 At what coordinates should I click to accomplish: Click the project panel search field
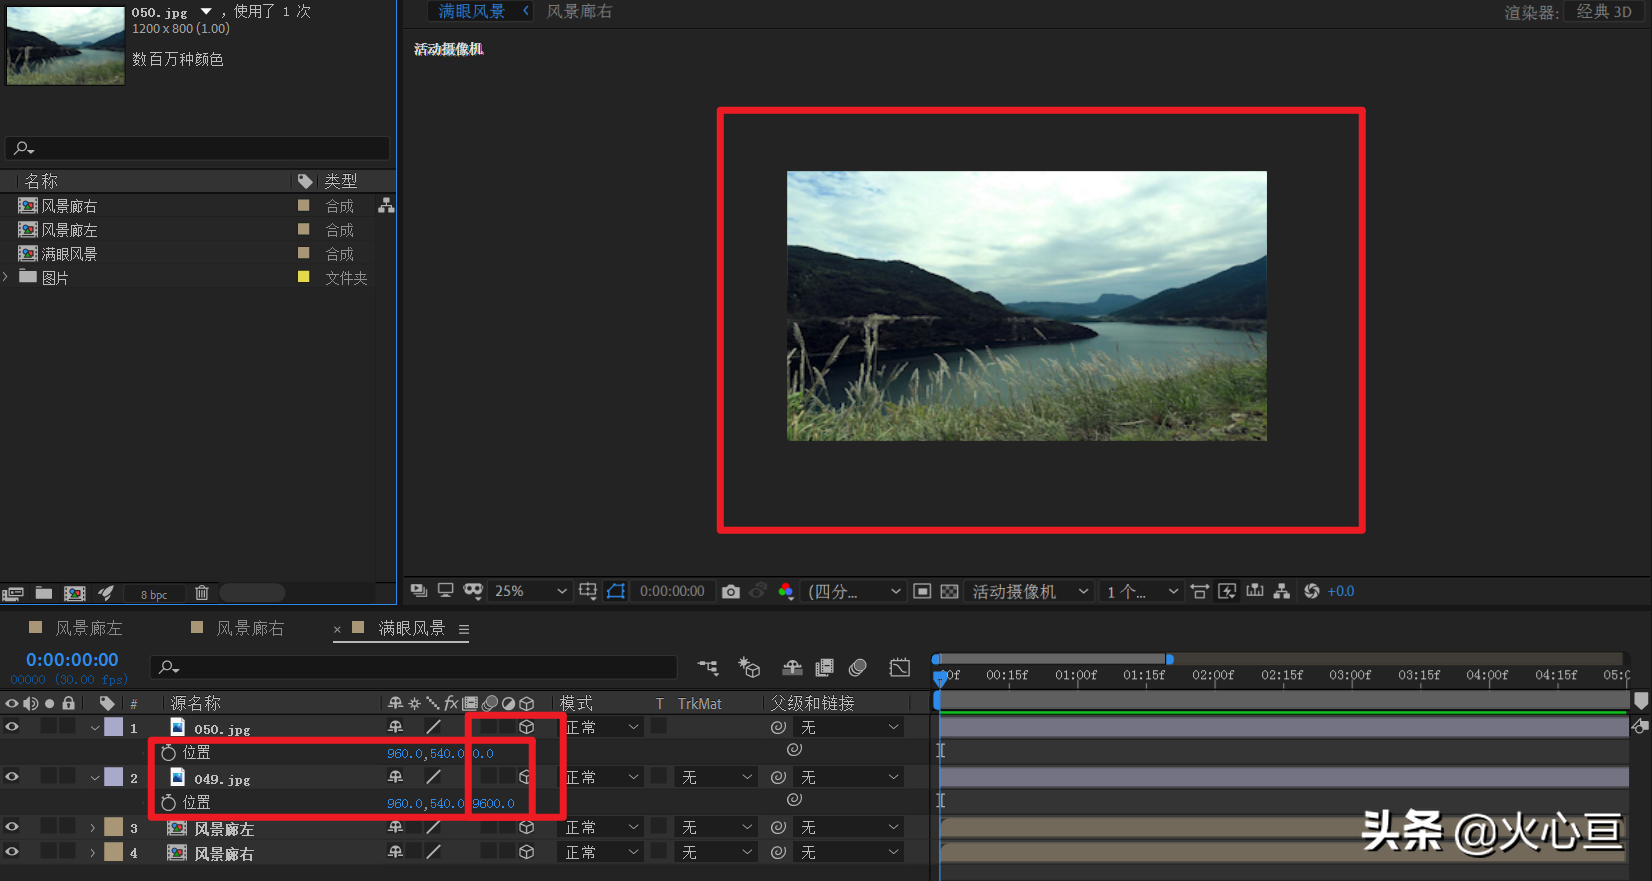coord(197,148)
